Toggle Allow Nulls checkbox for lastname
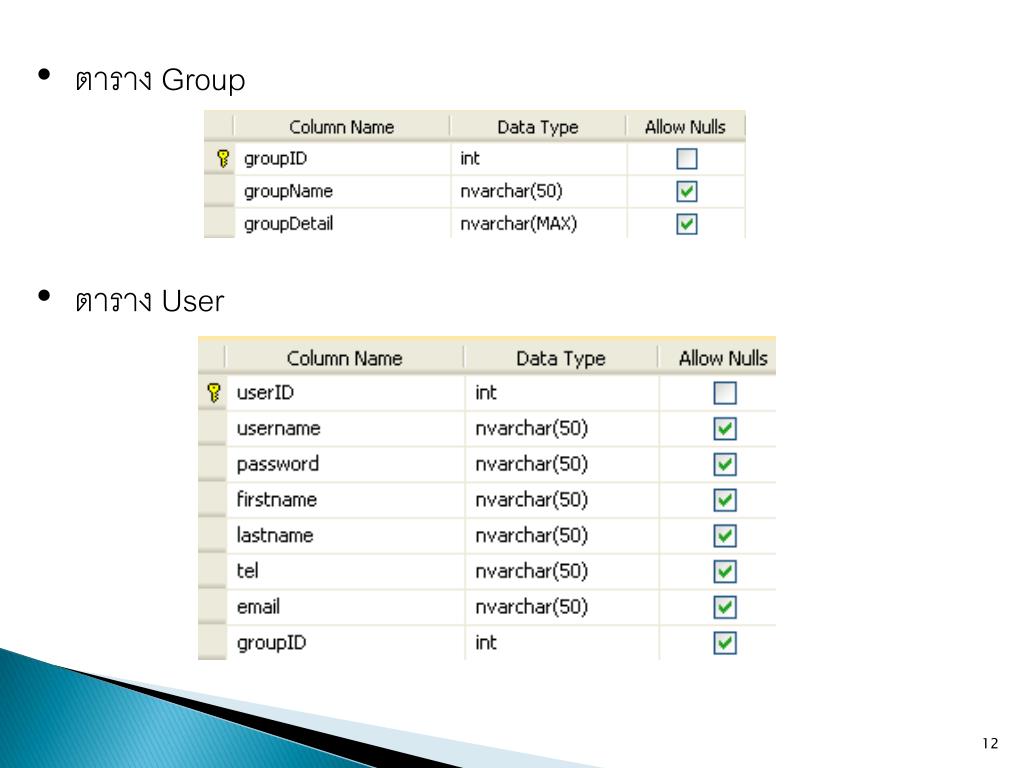This screenshot has width=1024, height=768. coord(725,536)
